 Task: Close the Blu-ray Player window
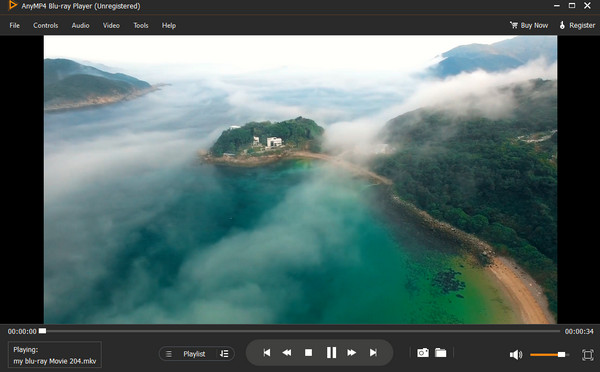[587, 5]
